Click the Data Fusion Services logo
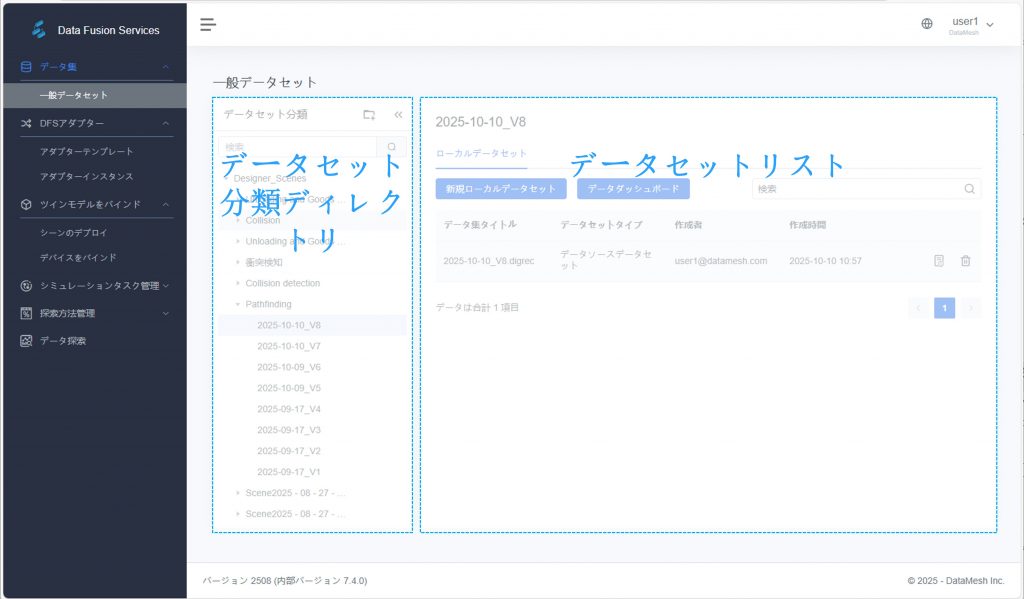The height and width of the screenshot is (599, 1024). [39, 30]
